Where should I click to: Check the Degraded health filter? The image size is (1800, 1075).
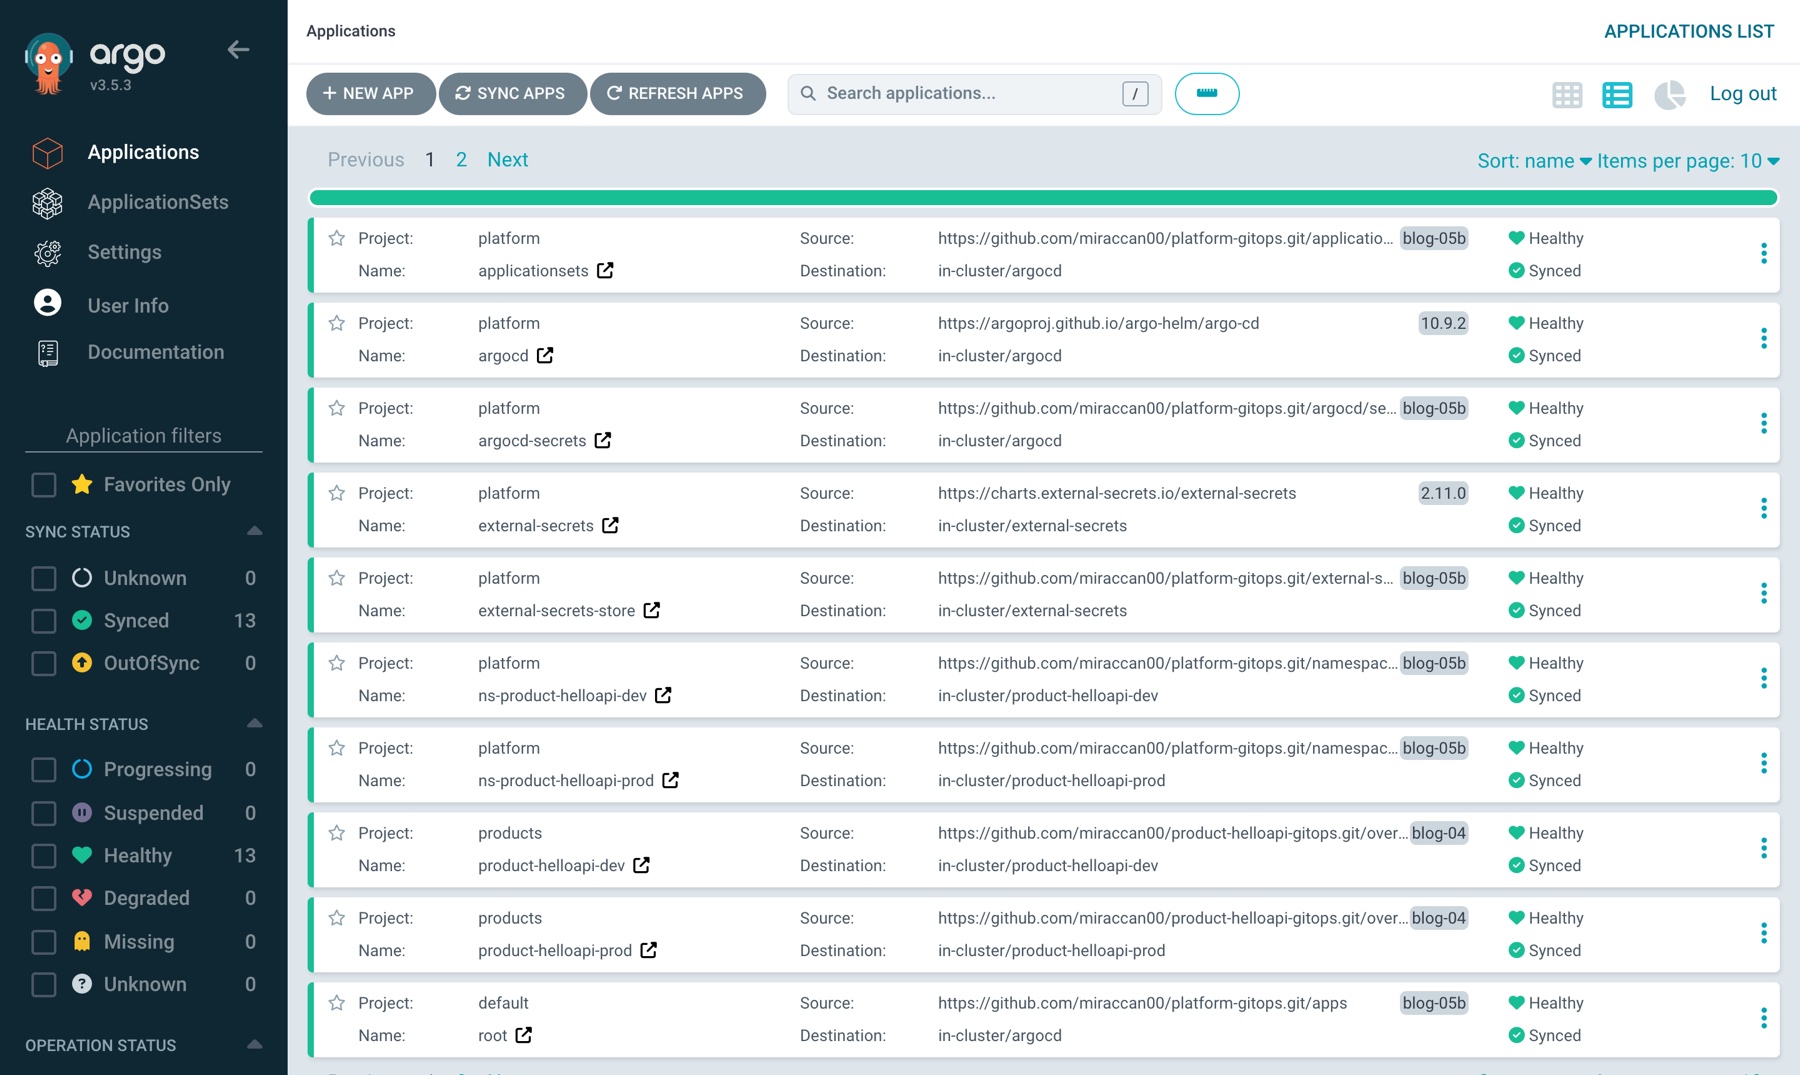click(44, 899)
